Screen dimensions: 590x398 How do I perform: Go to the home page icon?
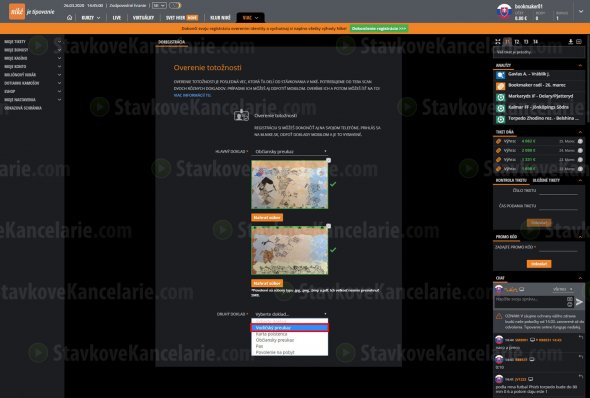click(x=69, y=18)
